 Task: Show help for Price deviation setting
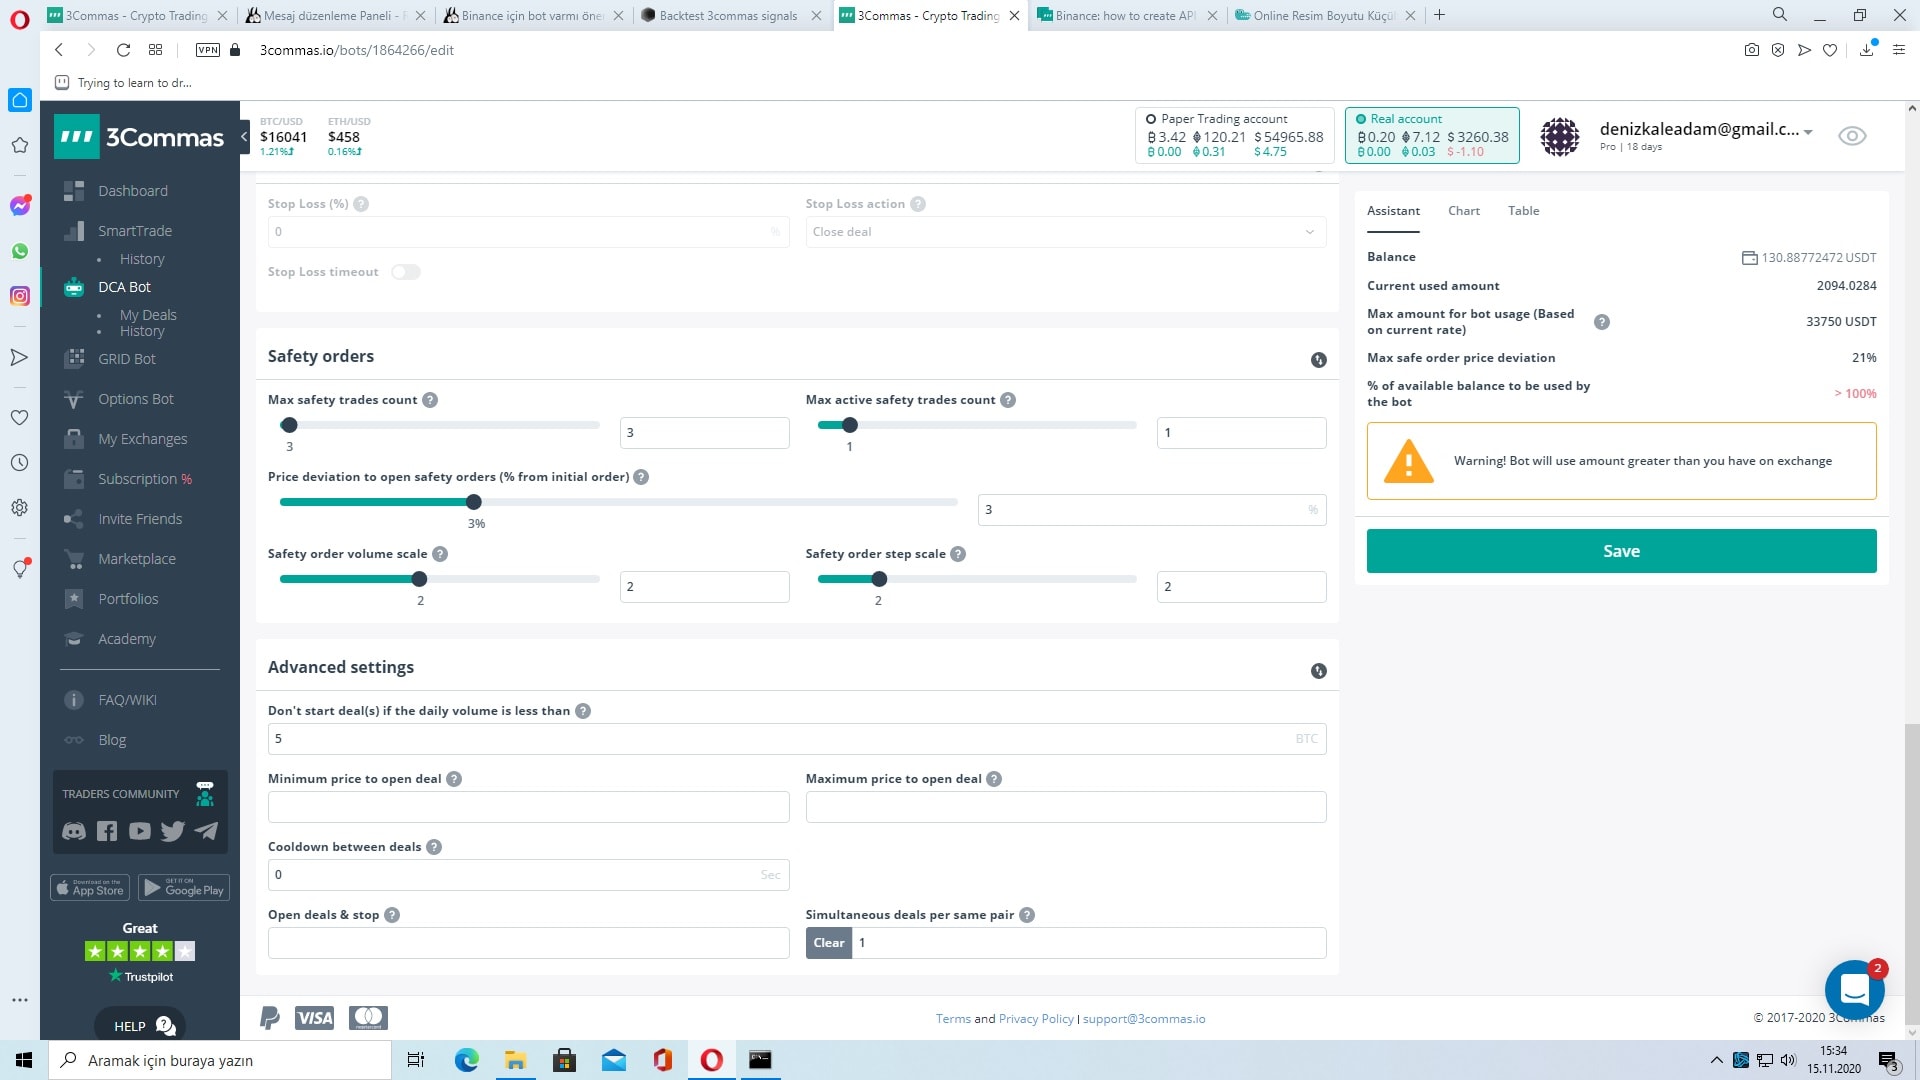641,477
